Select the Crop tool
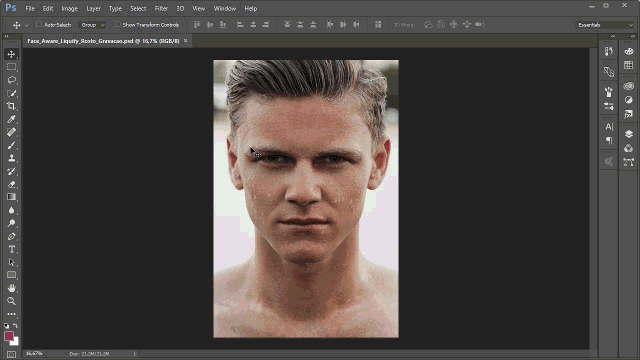This screenshot has width=640, height=360. (x=11, y=106)
